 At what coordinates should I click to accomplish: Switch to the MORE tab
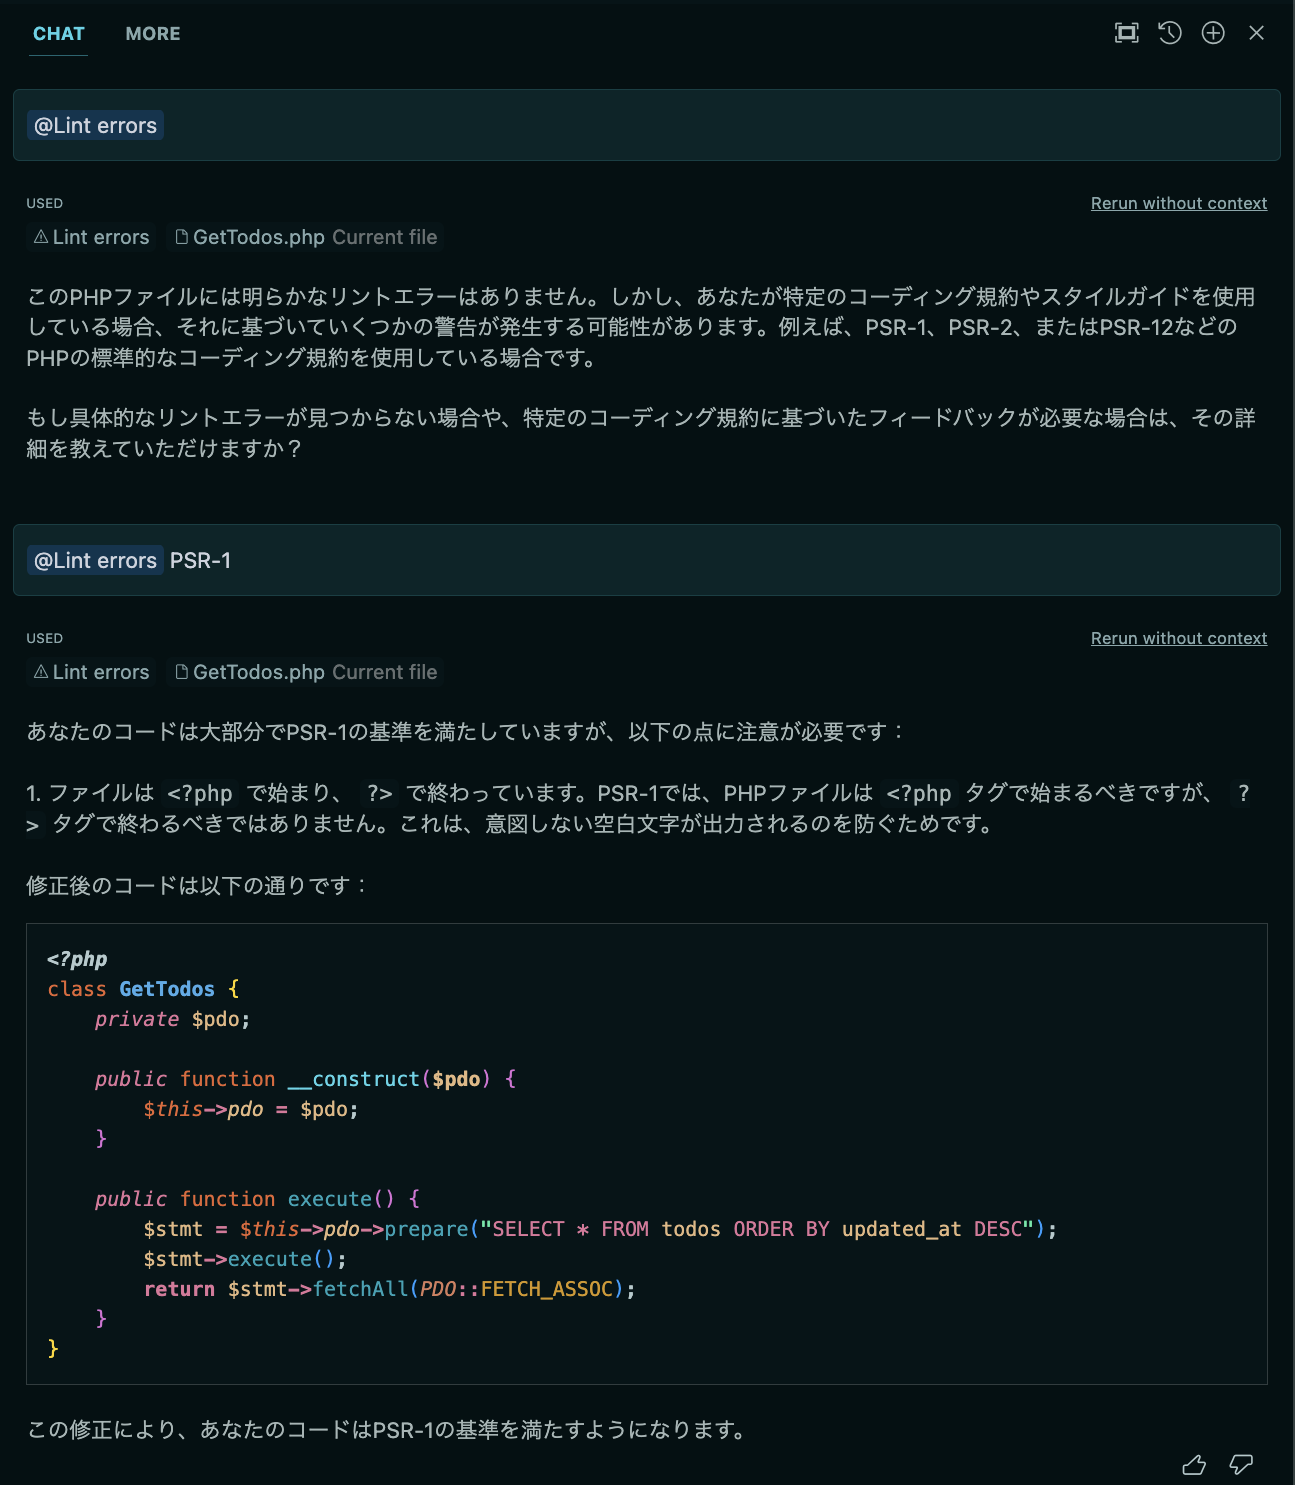point(152,33)
